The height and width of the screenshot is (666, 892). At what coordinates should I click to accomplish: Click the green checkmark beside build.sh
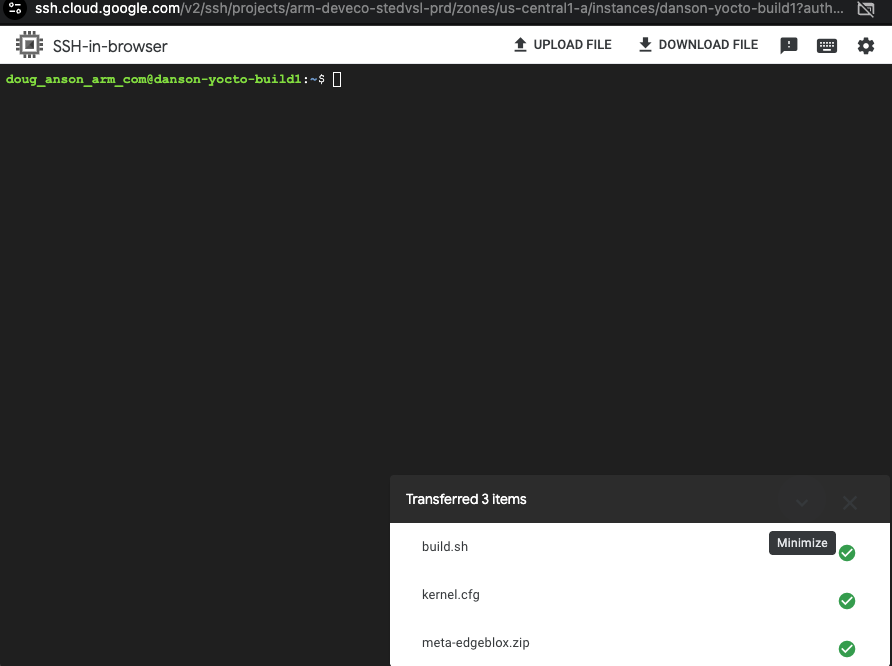pyautogui.click(x=847, y=552)
